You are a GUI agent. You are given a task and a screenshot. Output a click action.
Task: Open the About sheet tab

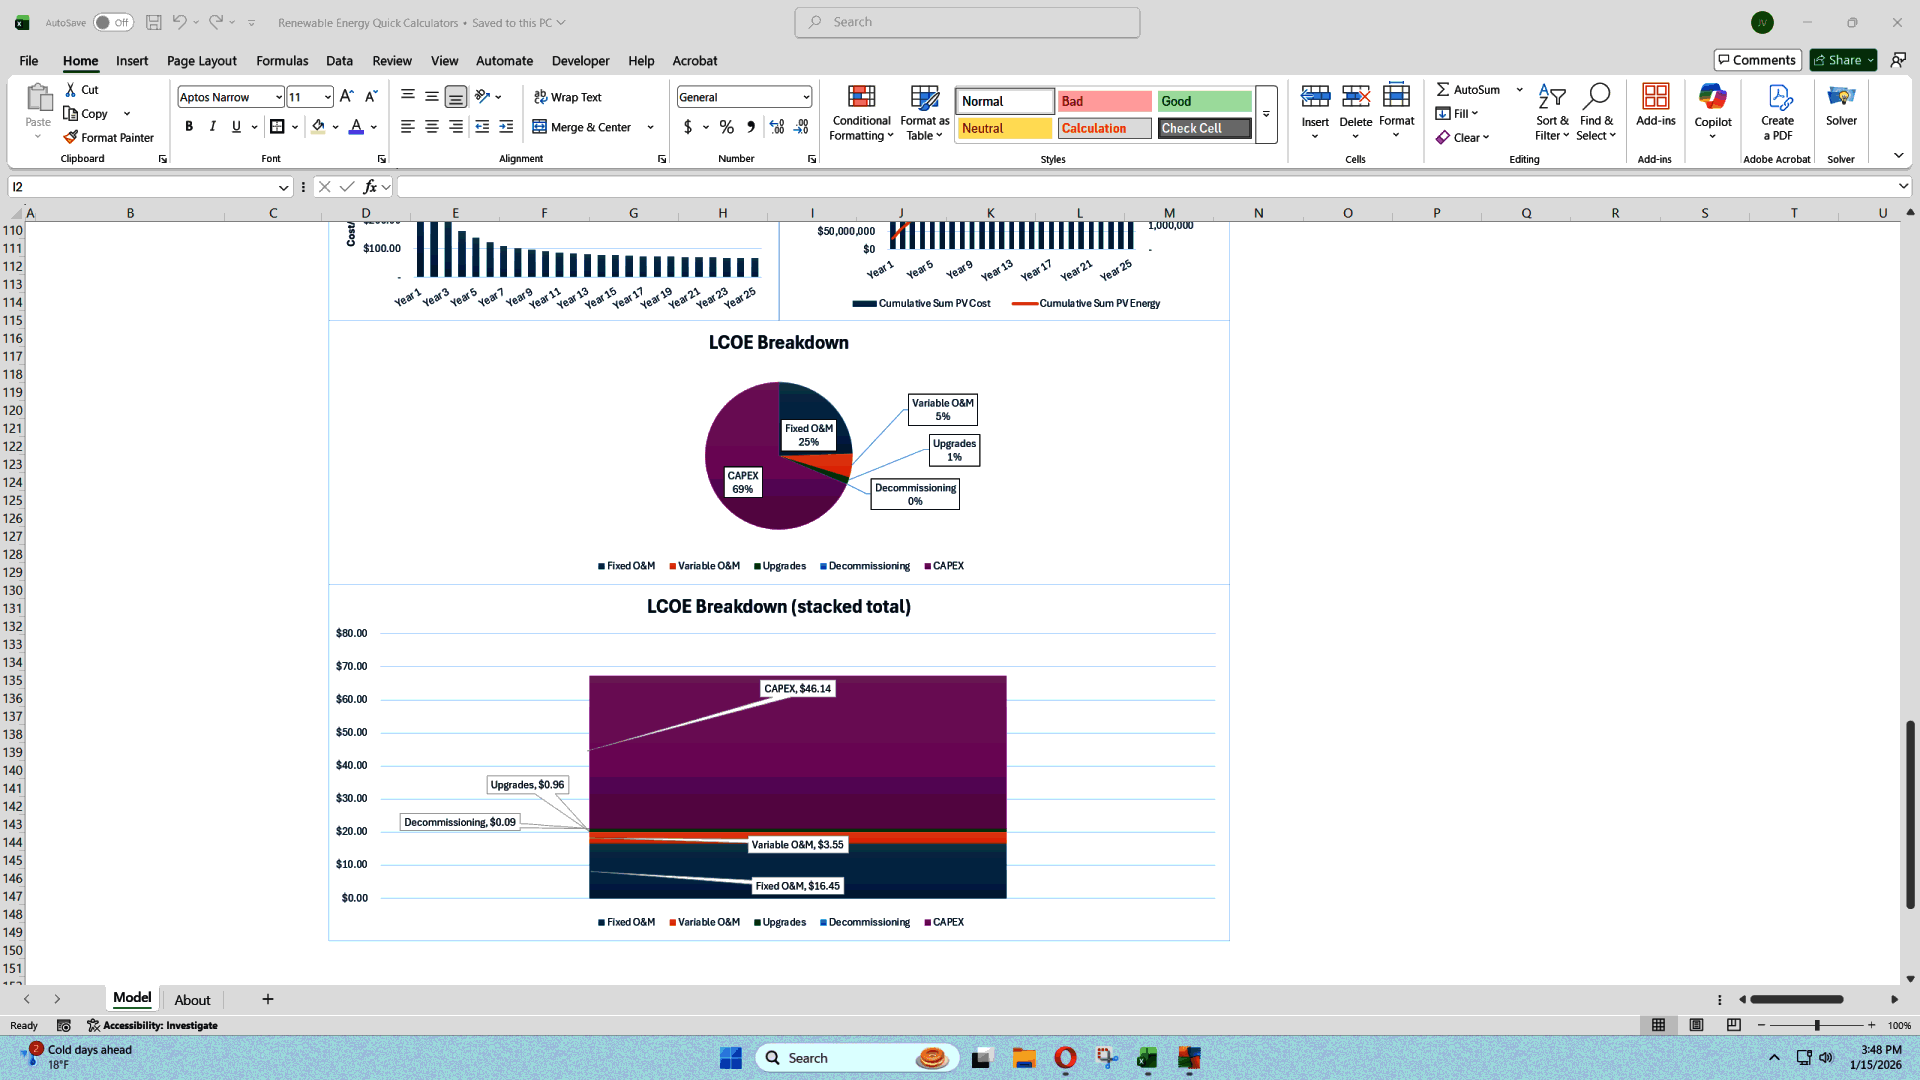coord(192,999)
